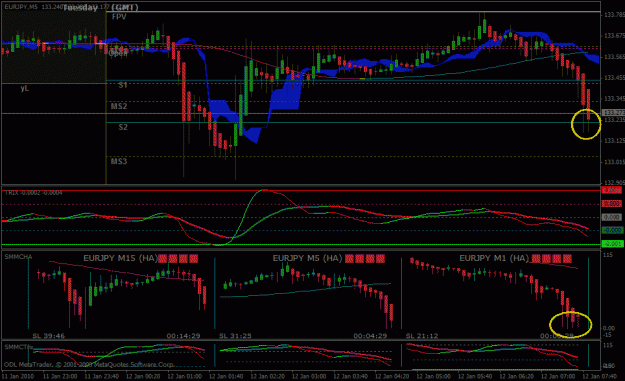Viewport: 625px width, 381px height.
Task: Select the 12 Jan 00:20 time label
Action: coord(143,376)
